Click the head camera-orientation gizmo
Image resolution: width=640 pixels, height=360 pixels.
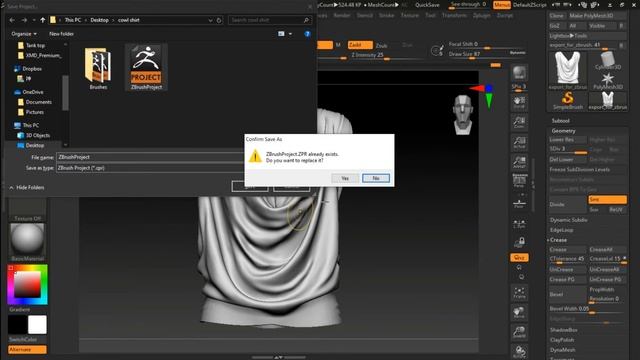[463, 114]
